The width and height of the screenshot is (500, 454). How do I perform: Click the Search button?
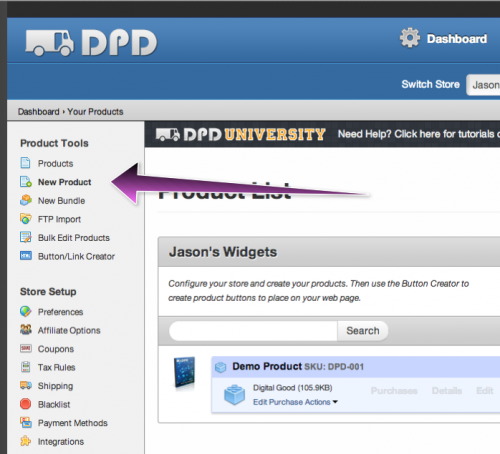[363, 331]
